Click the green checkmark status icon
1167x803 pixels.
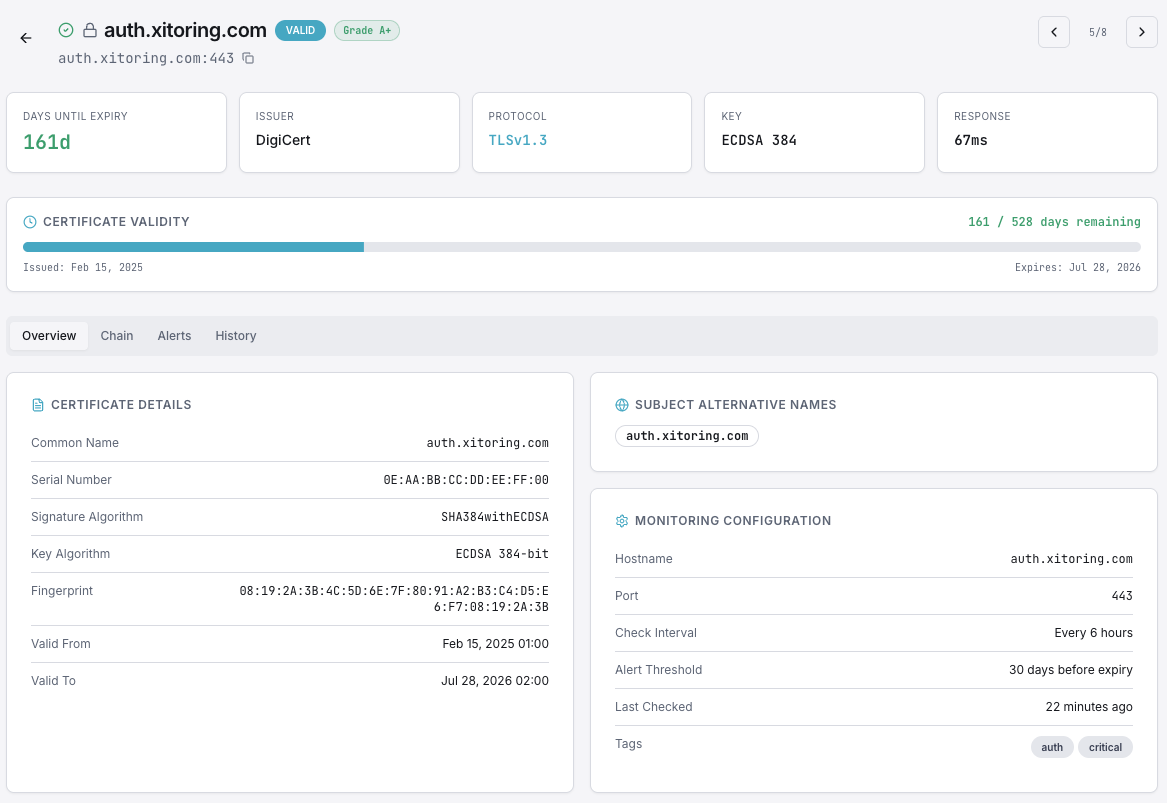(65, 30)
